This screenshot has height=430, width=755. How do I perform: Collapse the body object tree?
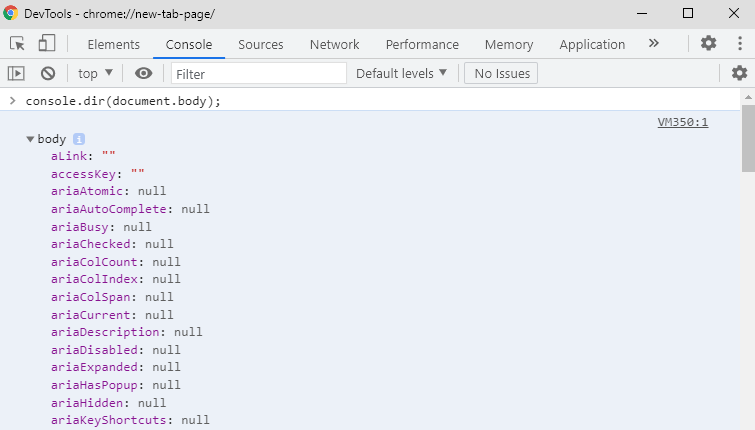coord(31,139)
